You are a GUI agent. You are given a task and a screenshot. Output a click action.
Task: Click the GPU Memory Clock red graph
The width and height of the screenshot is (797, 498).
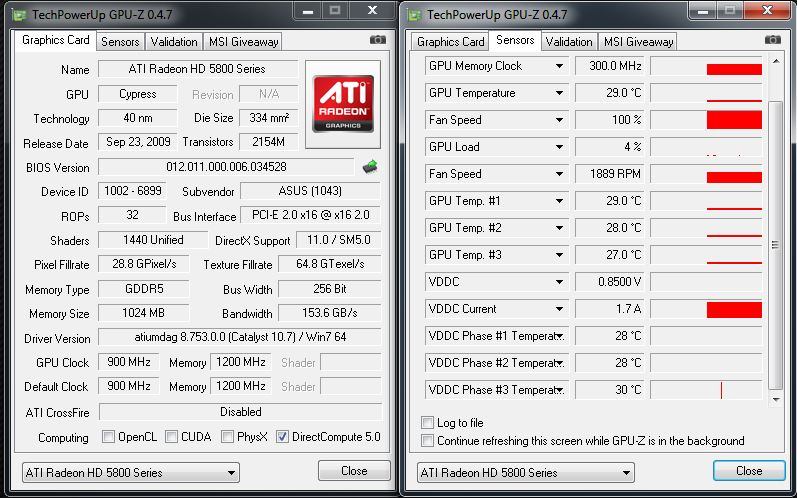734,69
